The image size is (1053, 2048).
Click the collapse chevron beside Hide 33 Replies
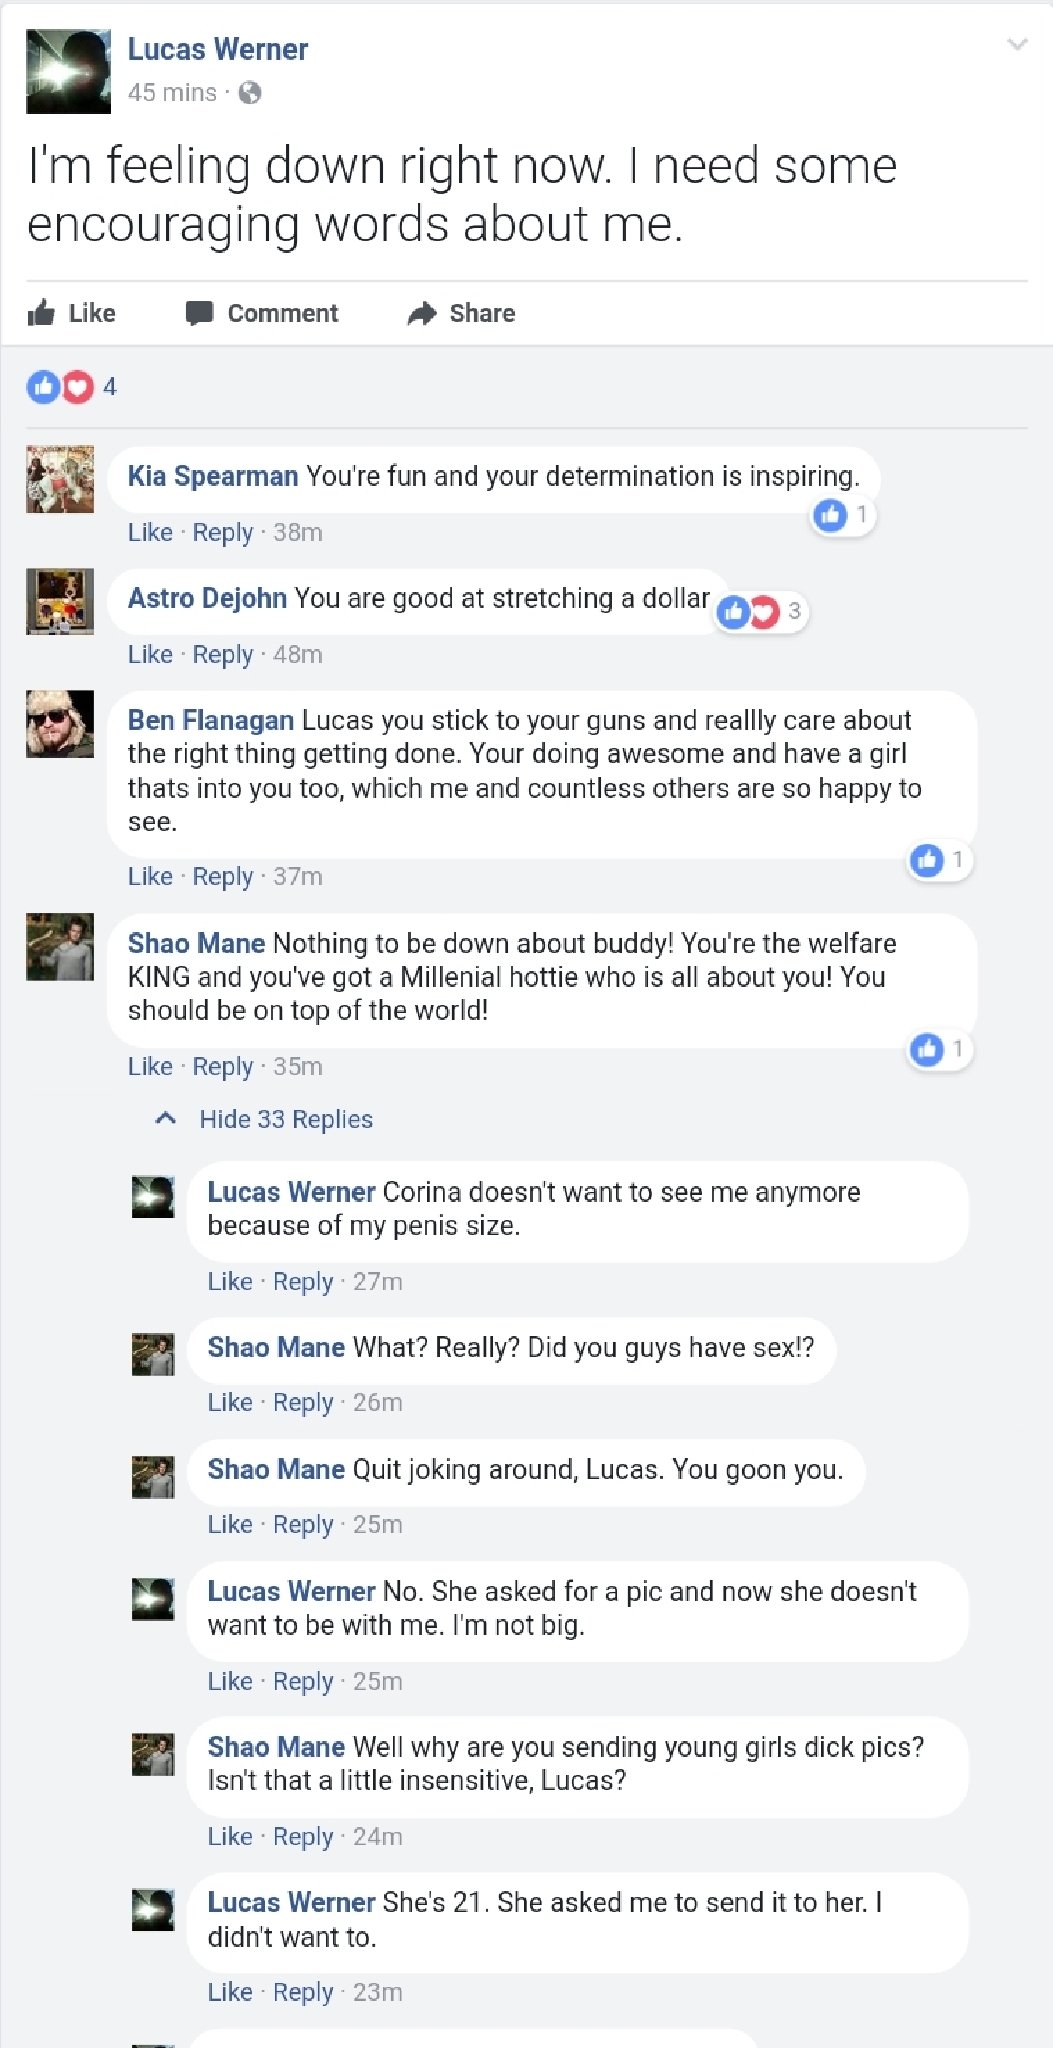pos(166,1119)
